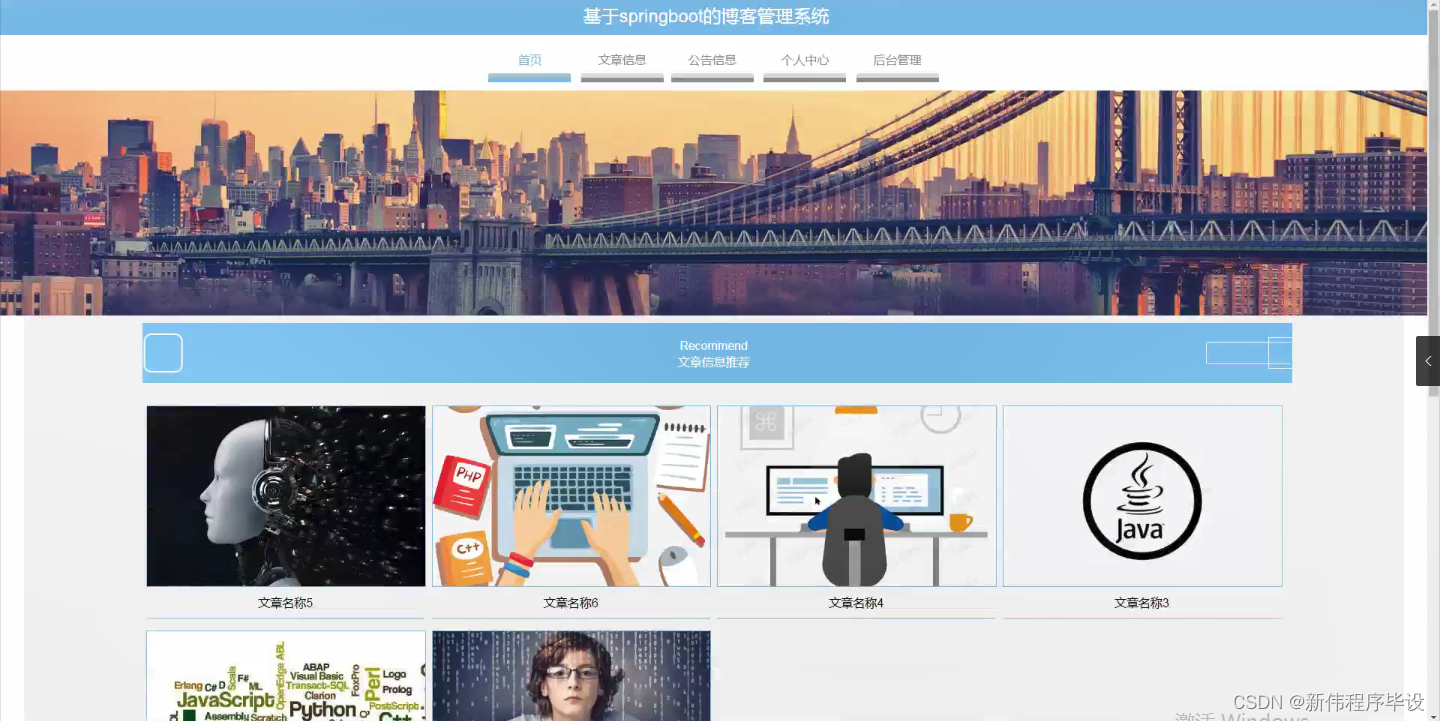Click the Recommend 文章信息推荐 header

click(714, 353)
